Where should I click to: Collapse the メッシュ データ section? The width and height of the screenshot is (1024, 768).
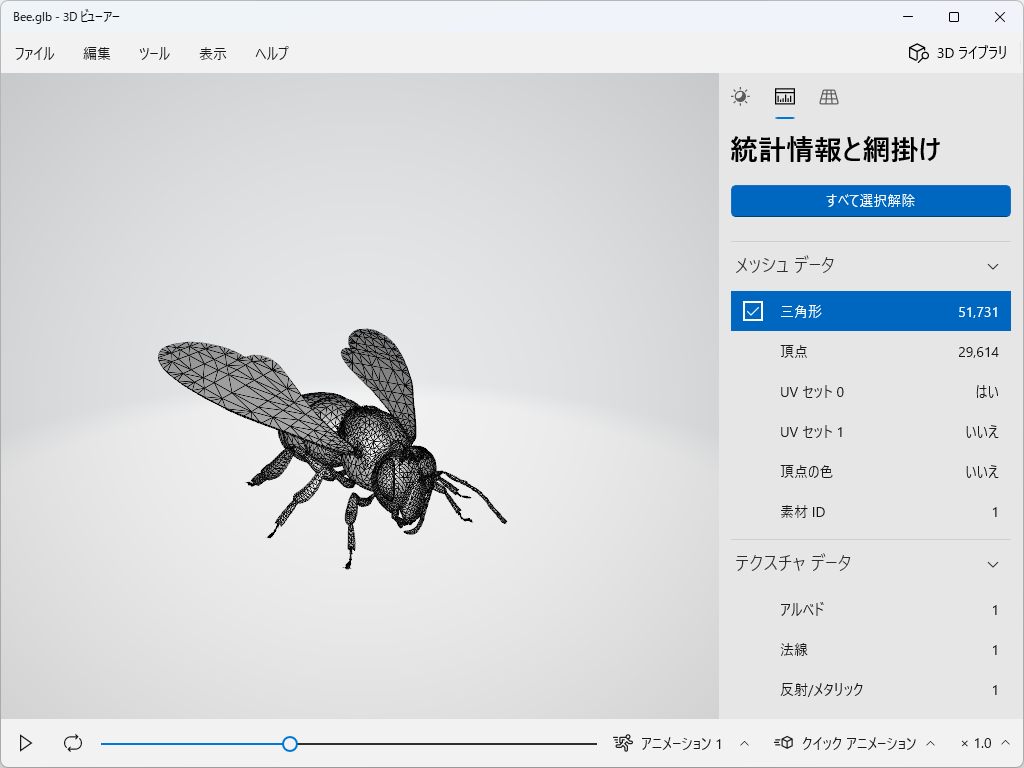(x=993, y=266)
